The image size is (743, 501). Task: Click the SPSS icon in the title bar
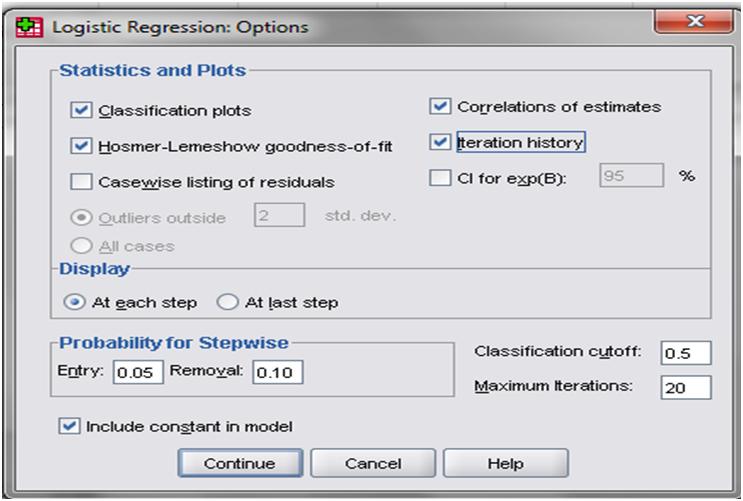(x=29, y=27)
